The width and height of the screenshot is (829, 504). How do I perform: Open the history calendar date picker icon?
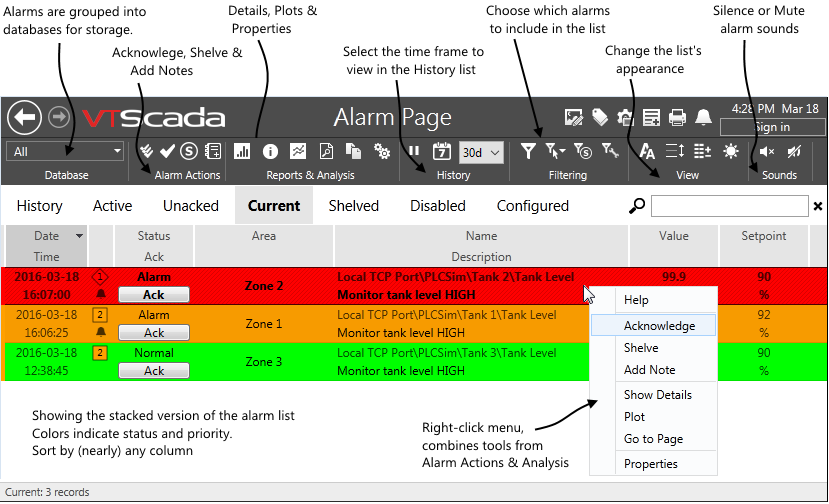click(x=441, y=152)
